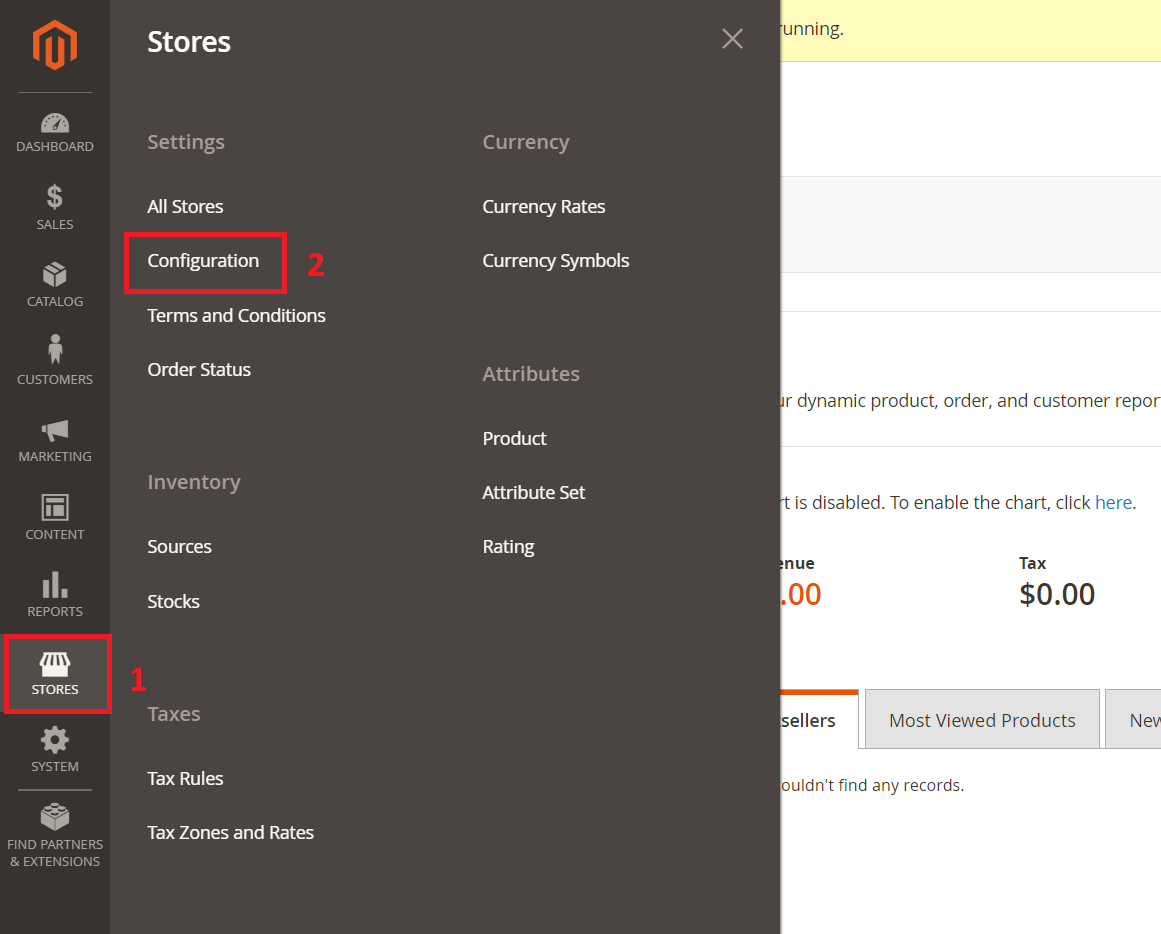This screenshot has height=934, width=1161.
Task: Click the System sidebar icon
Action: [55, 752]
